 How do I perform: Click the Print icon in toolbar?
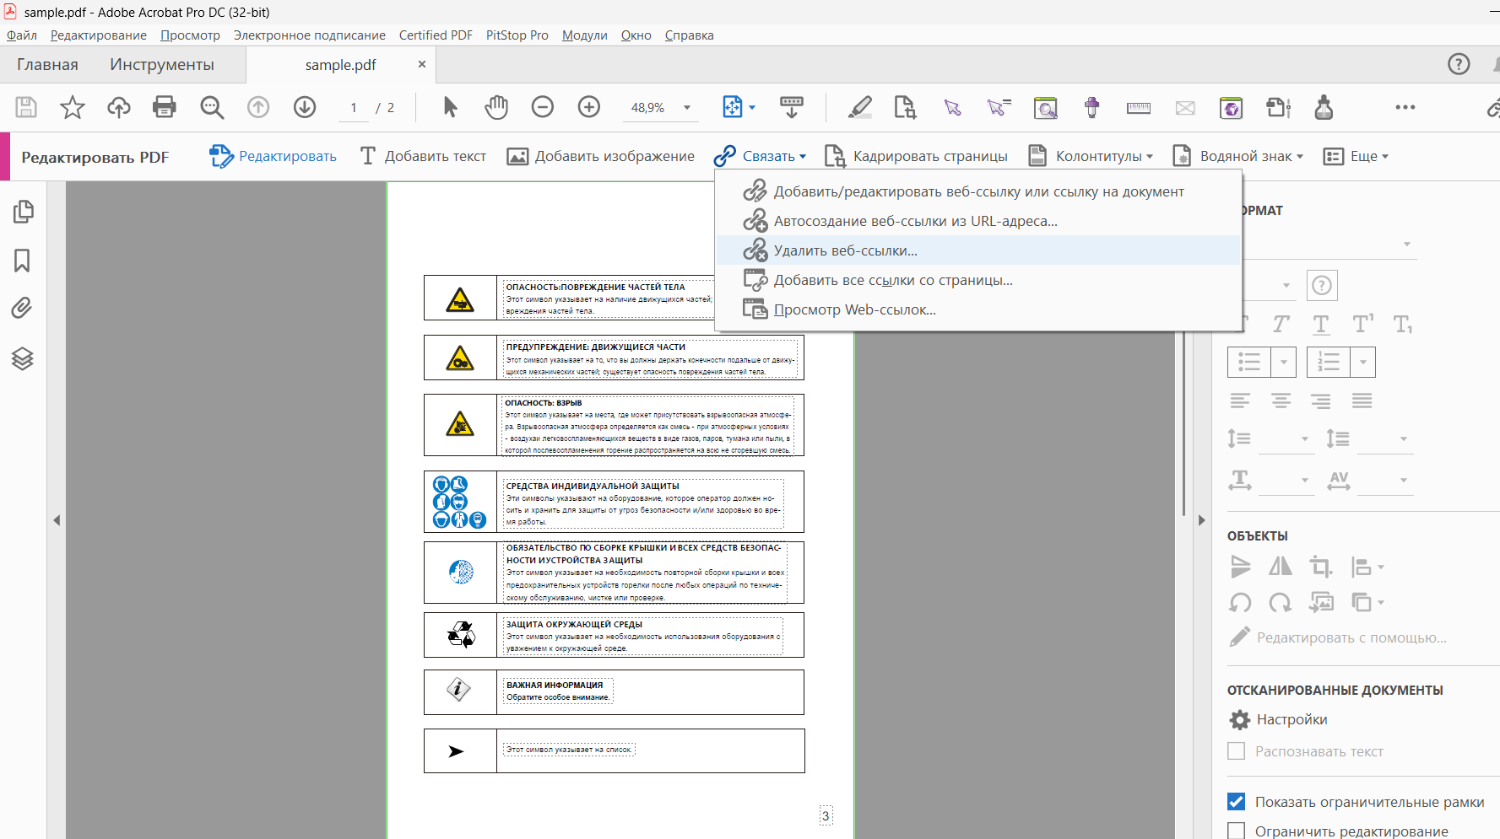click(x=164, y=107)
